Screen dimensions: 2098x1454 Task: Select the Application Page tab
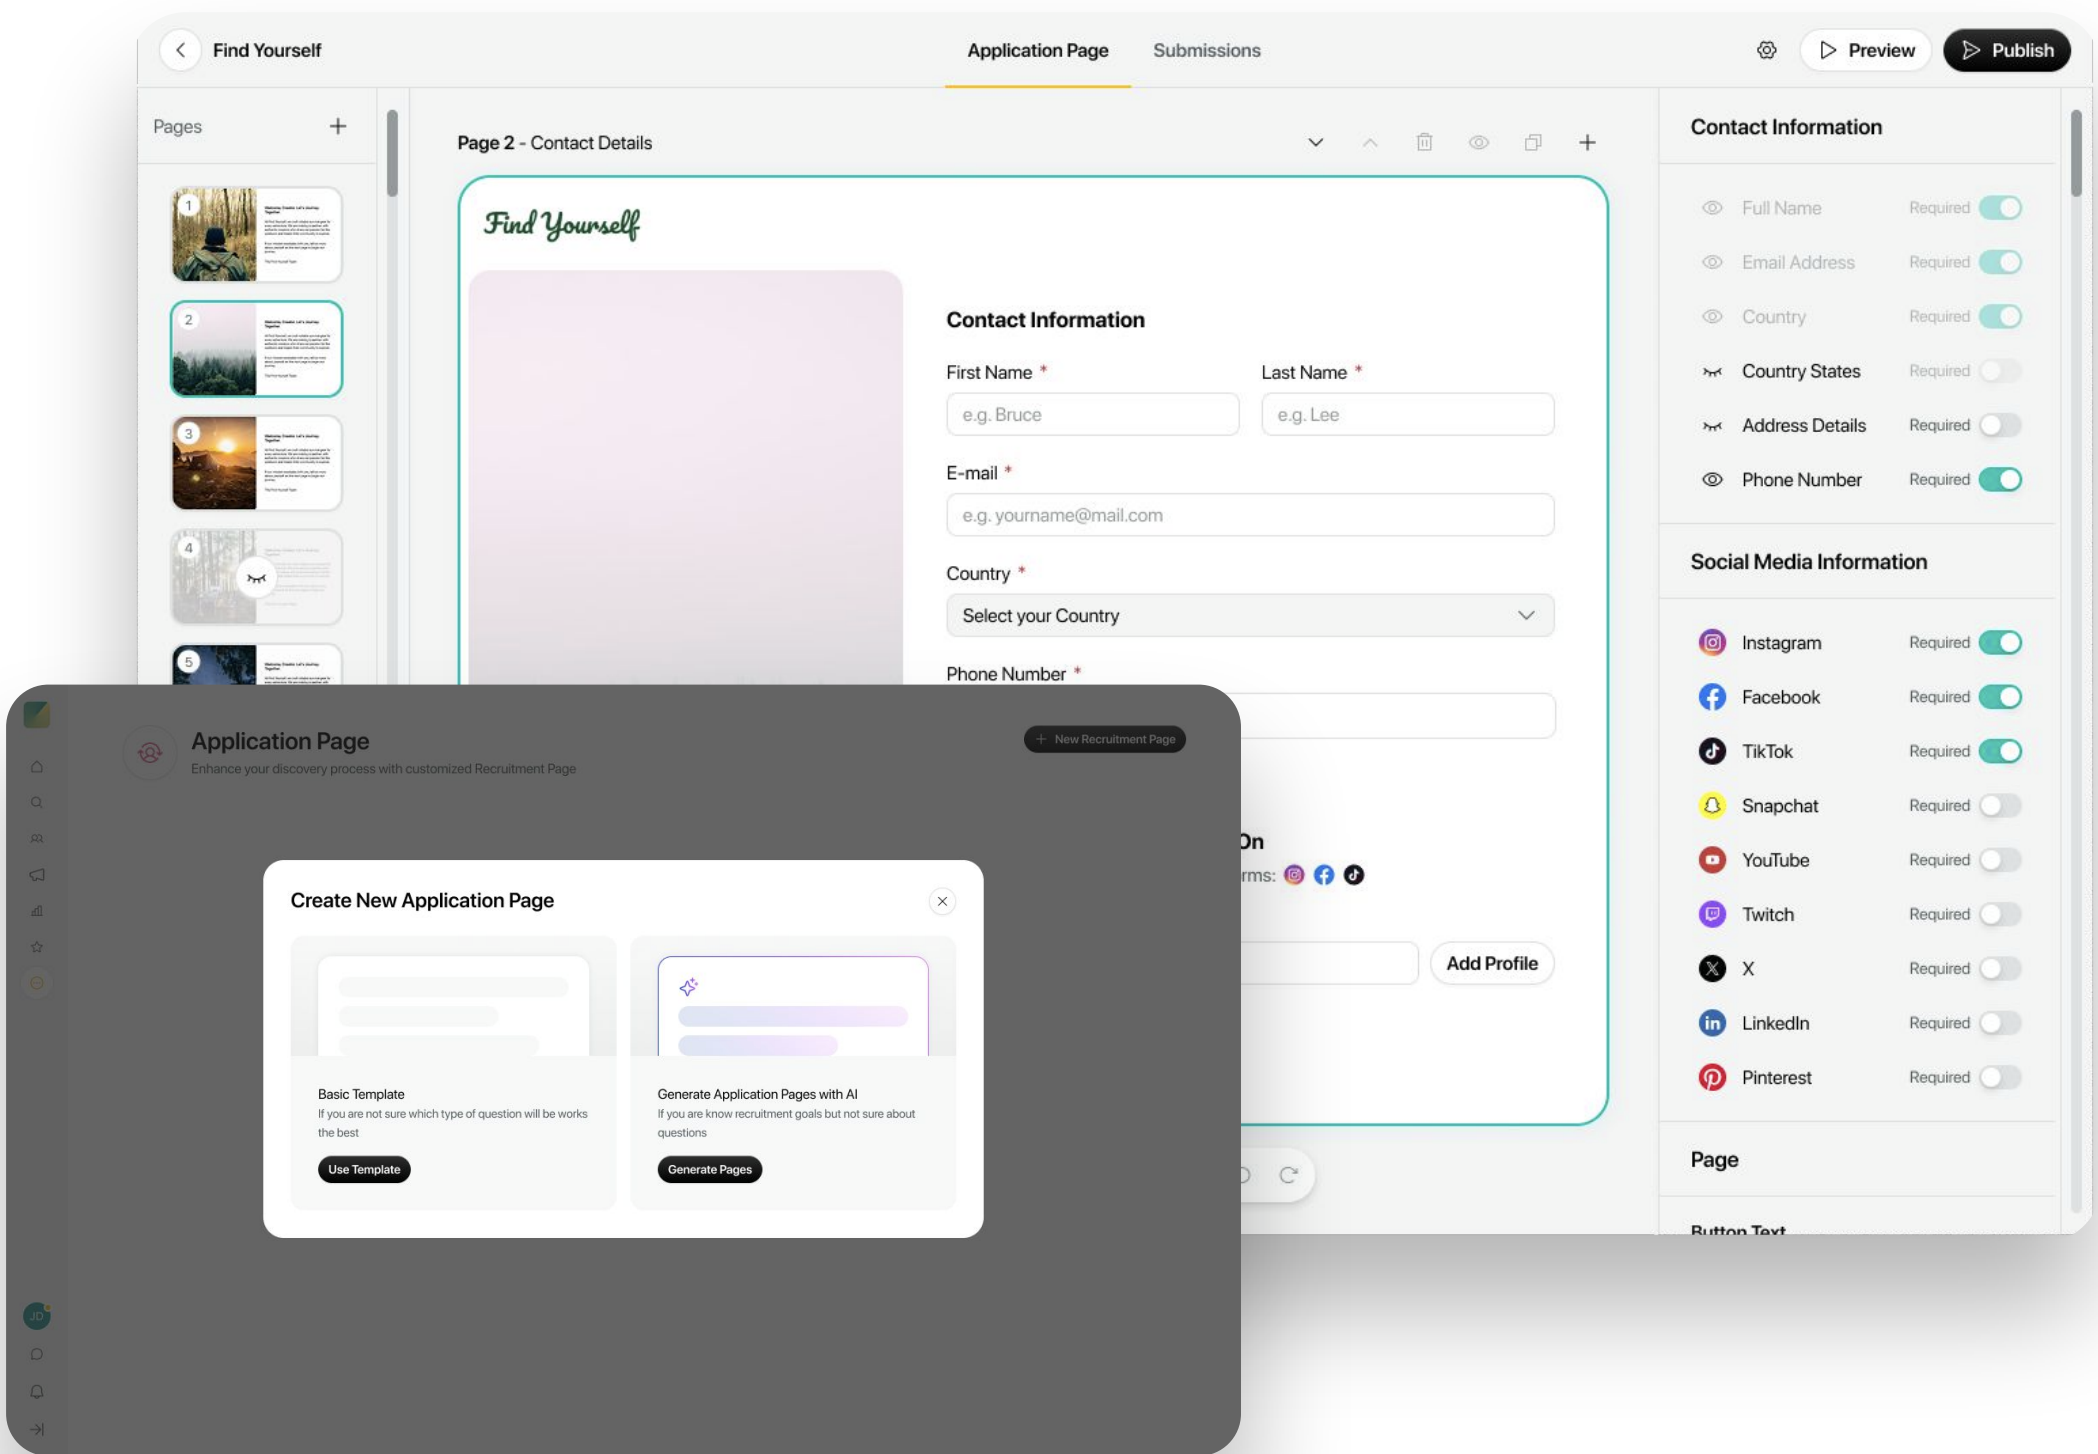[1037, 50]
